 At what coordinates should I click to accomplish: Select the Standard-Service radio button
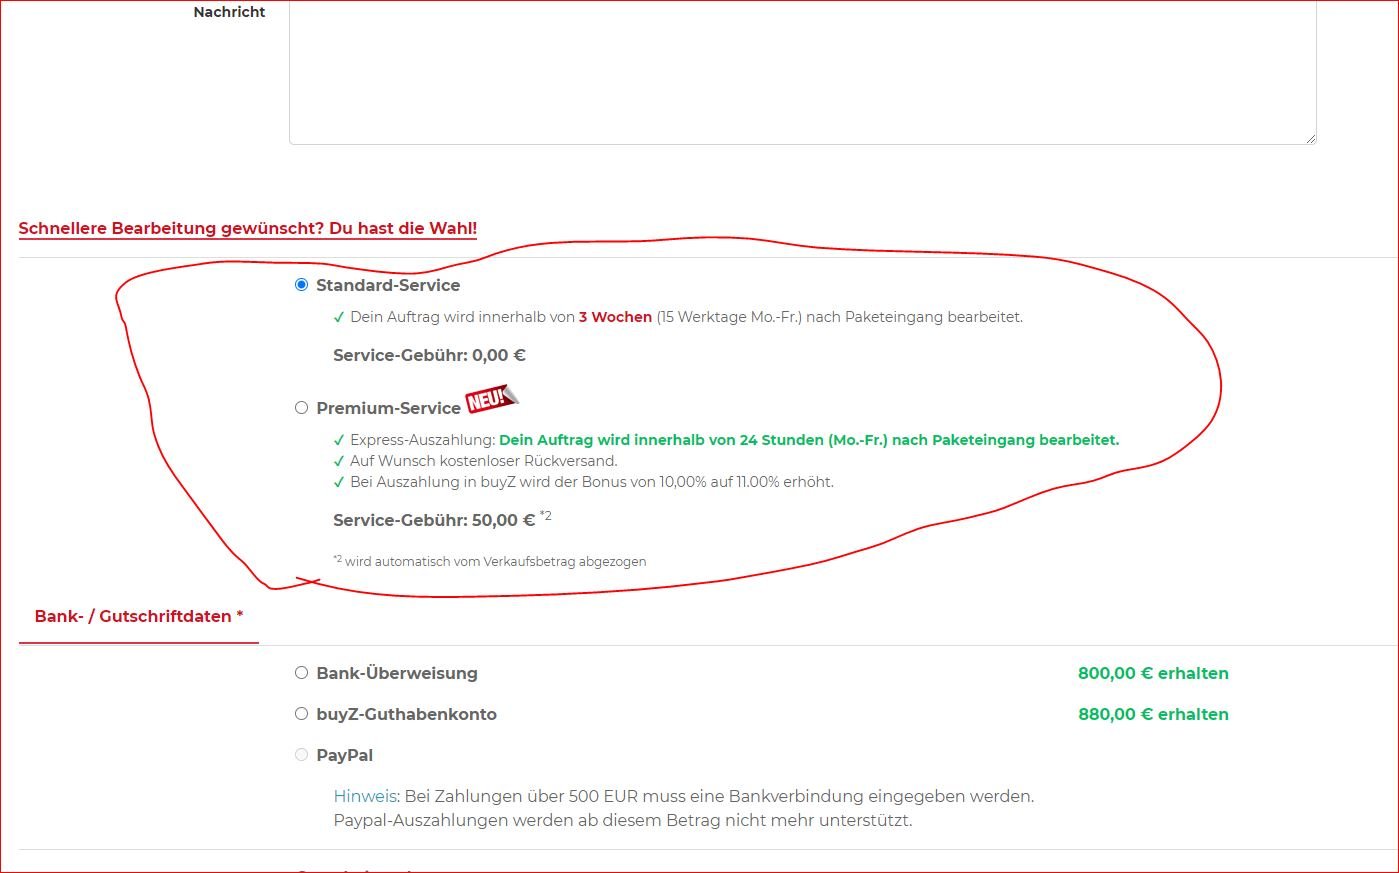coord(301,285)
